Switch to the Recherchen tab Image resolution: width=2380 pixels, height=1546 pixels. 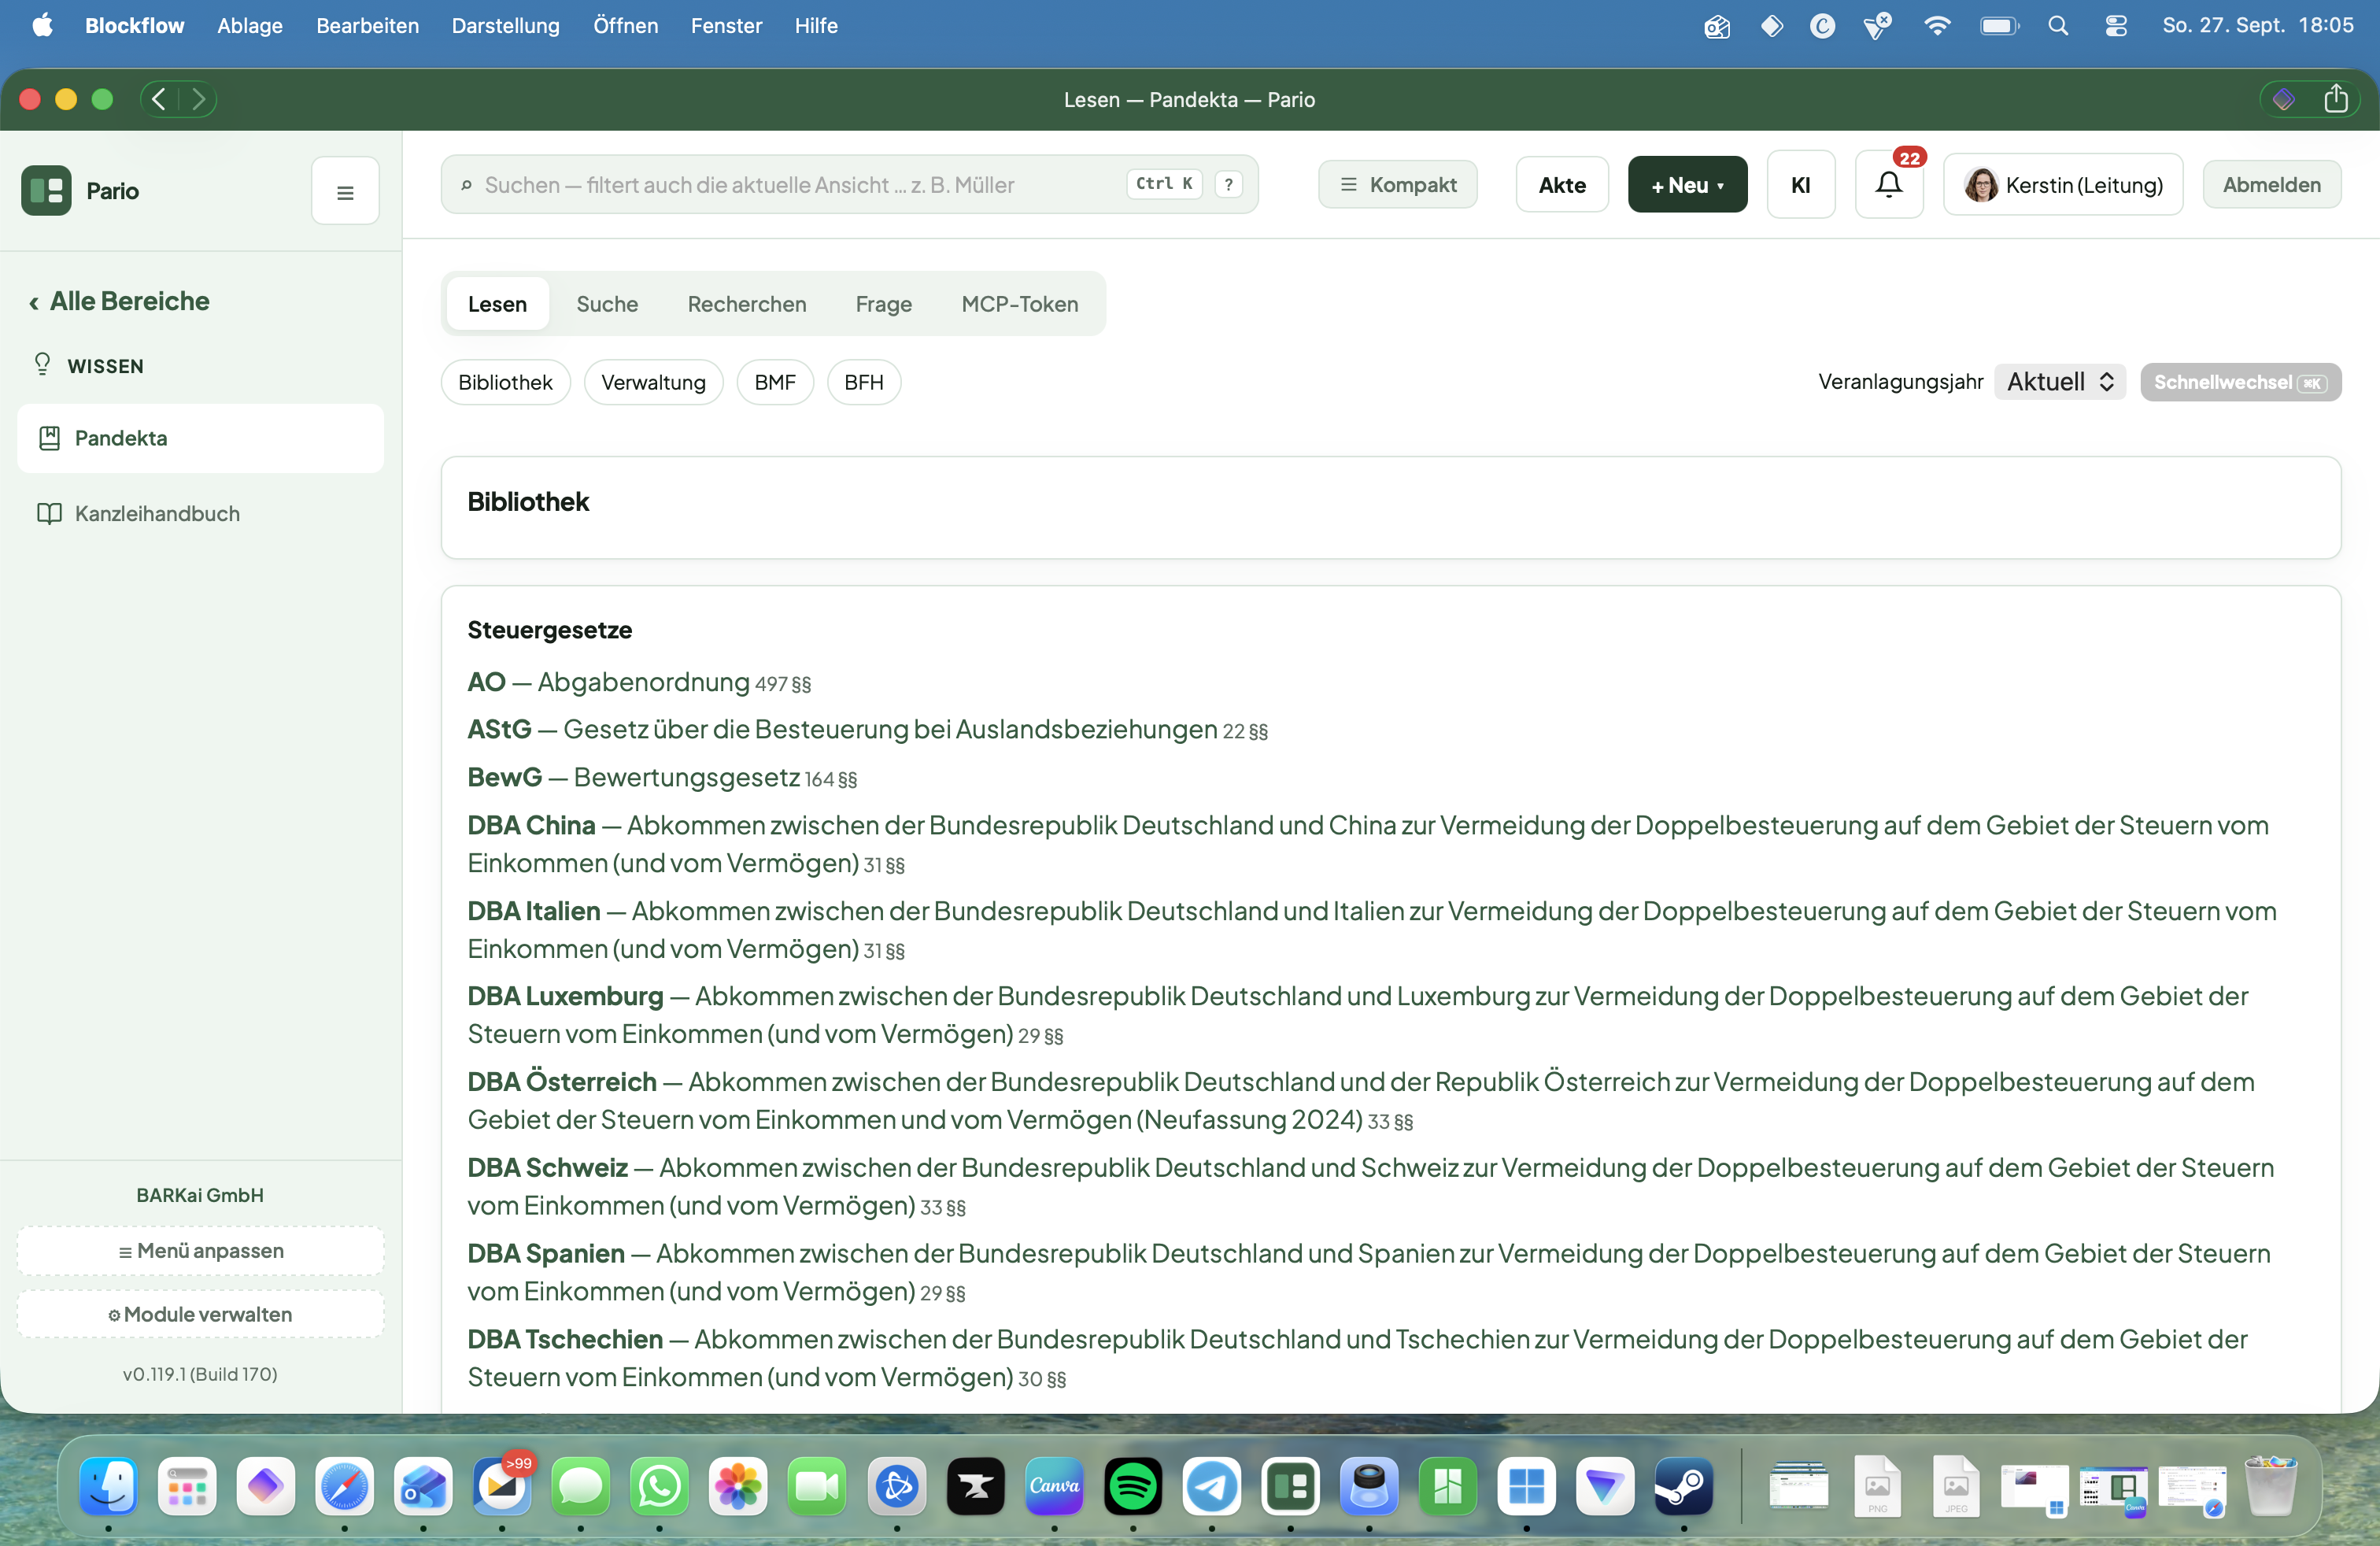click(x=747, y=304)
